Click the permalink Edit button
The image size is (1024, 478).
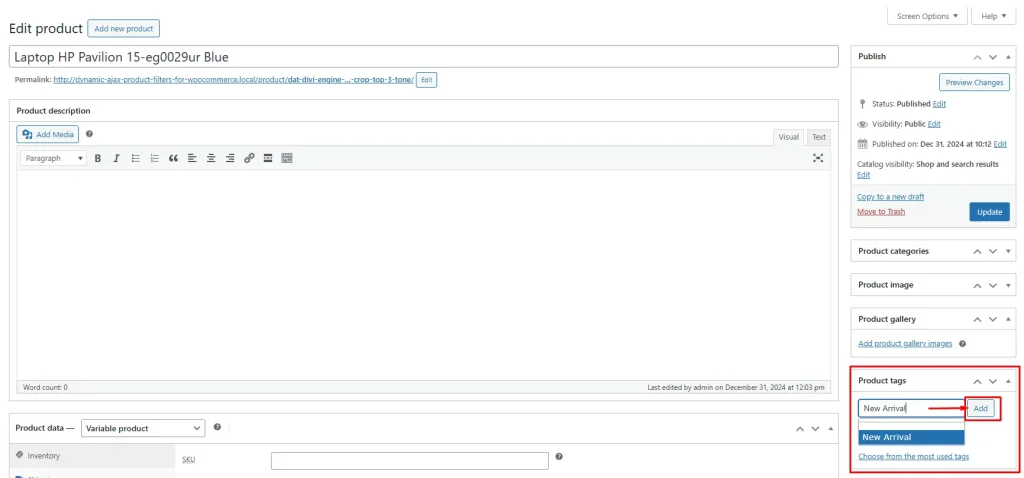coord(426,80)
